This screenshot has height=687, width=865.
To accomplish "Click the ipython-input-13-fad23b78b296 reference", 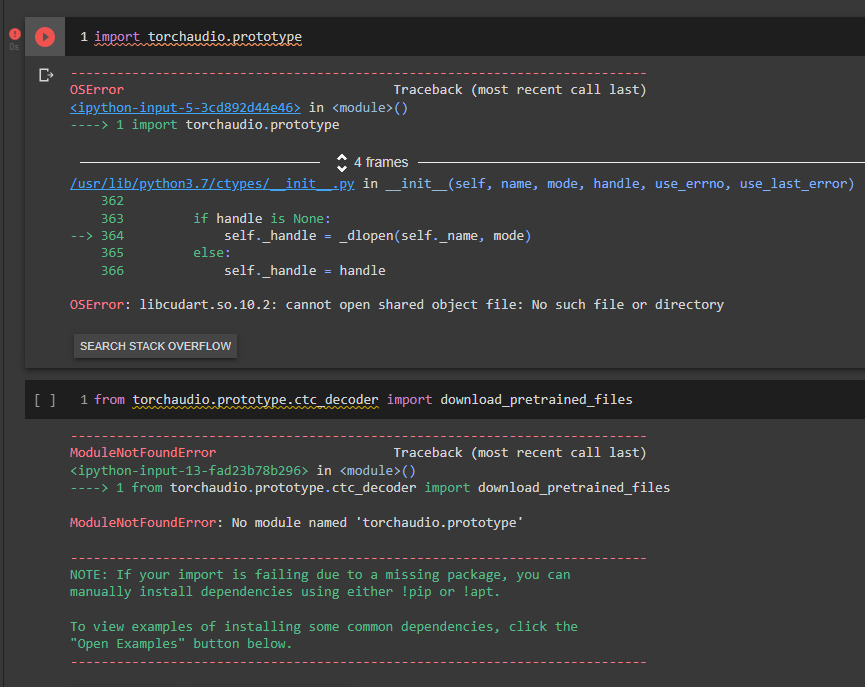I will point(189,470).
